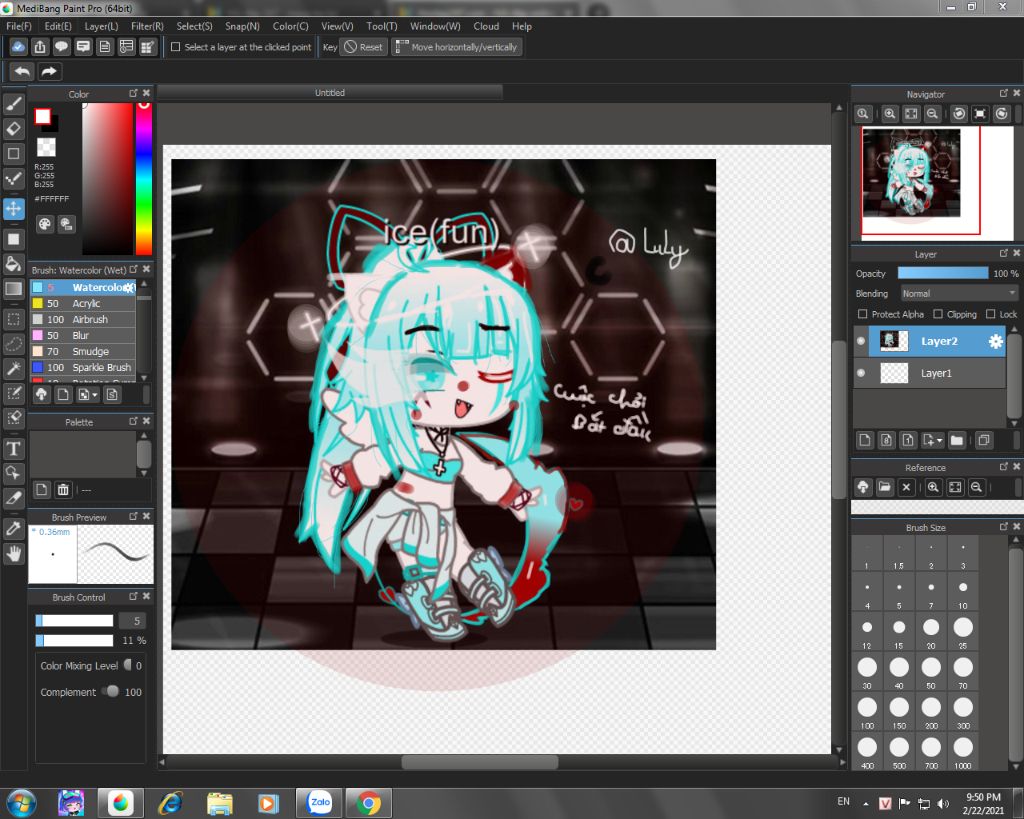Viewport: 1024px width, 819px height.
Task: Select the Bucket fill tool
Action: coord(14,264)
